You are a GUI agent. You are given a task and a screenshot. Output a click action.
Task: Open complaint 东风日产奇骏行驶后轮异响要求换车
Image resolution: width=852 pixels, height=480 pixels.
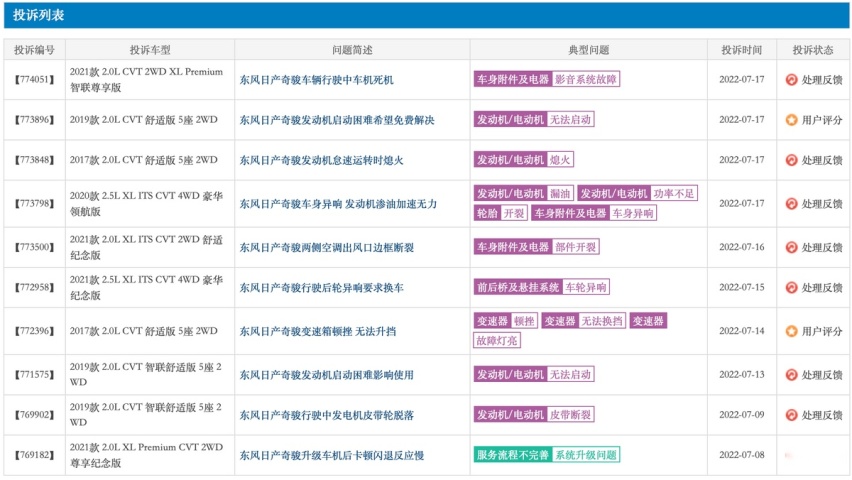coord(321,288)
